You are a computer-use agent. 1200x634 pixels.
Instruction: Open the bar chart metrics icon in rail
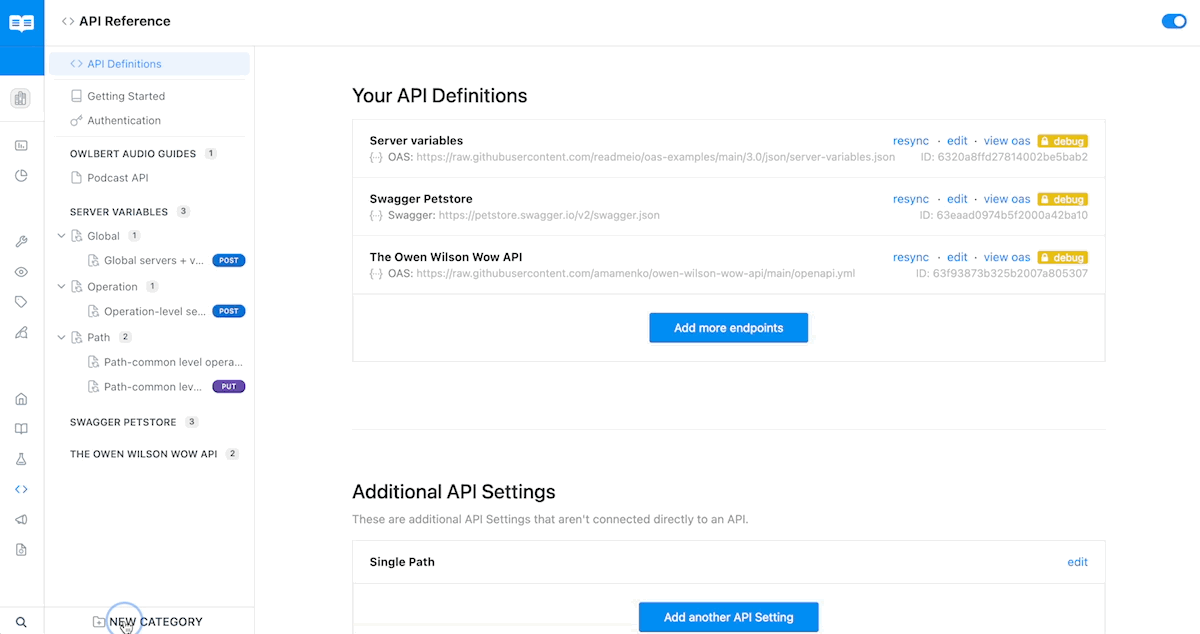21,146
